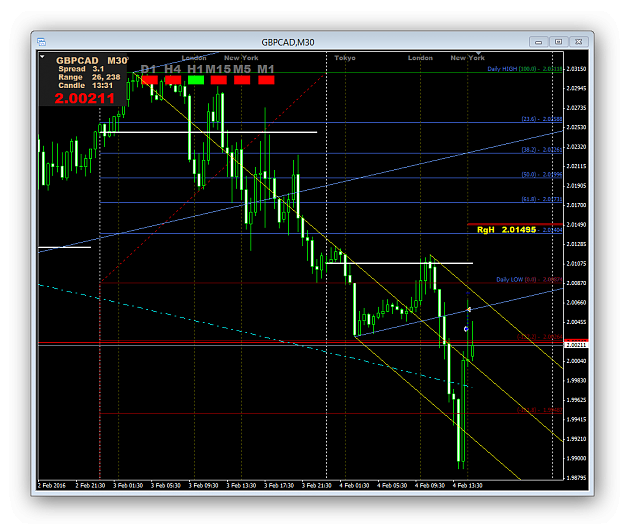The height and width of the screenshot is (527, 625).
Task: Click the red trend box under M5
Action: point(242,80)
